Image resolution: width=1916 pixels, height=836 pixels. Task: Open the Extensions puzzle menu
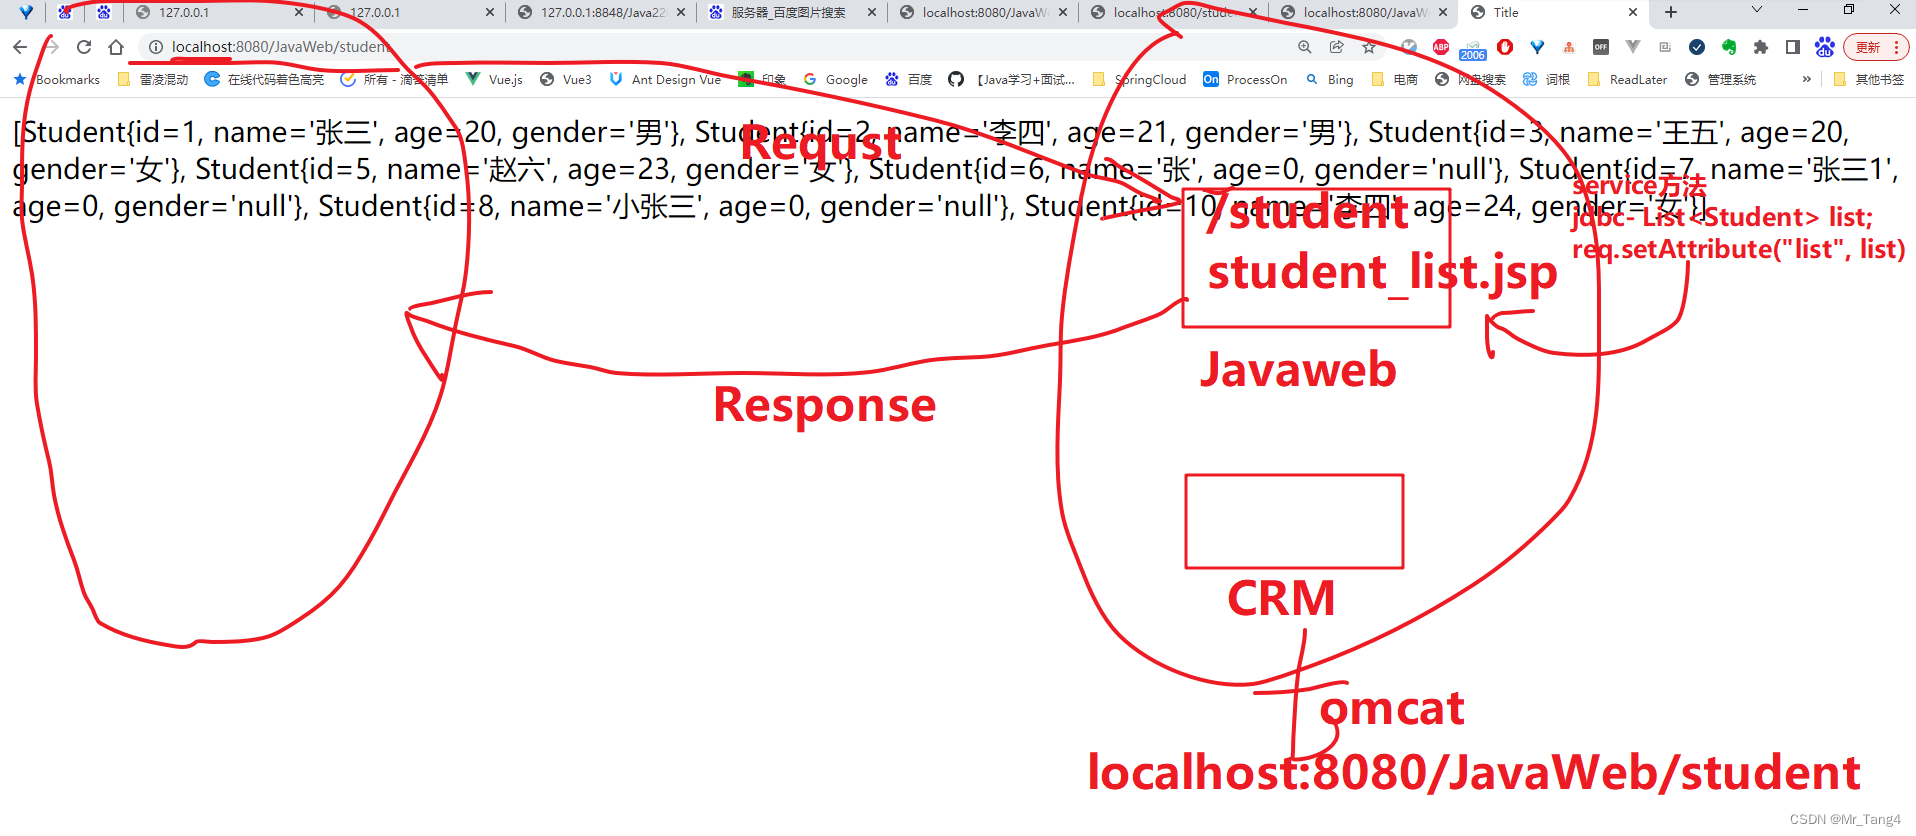click(x=1761, y=47)
